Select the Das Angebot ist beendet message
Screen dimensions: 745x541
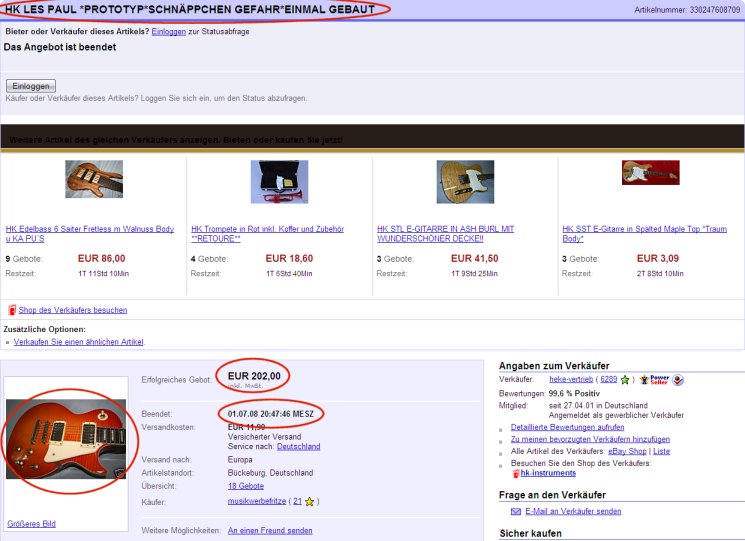pos(60,47)
